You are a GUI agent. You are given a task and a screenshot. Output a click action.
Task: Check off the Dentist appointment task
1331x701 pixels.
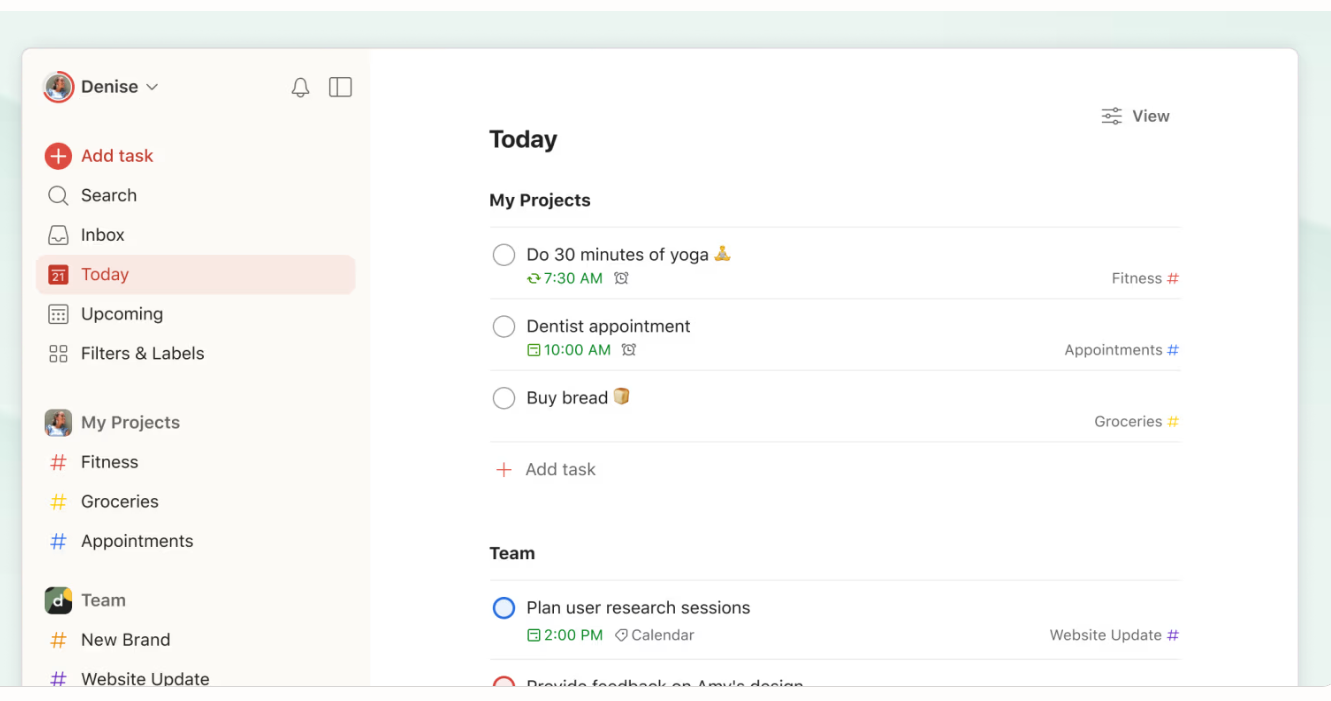click(503, 326)
